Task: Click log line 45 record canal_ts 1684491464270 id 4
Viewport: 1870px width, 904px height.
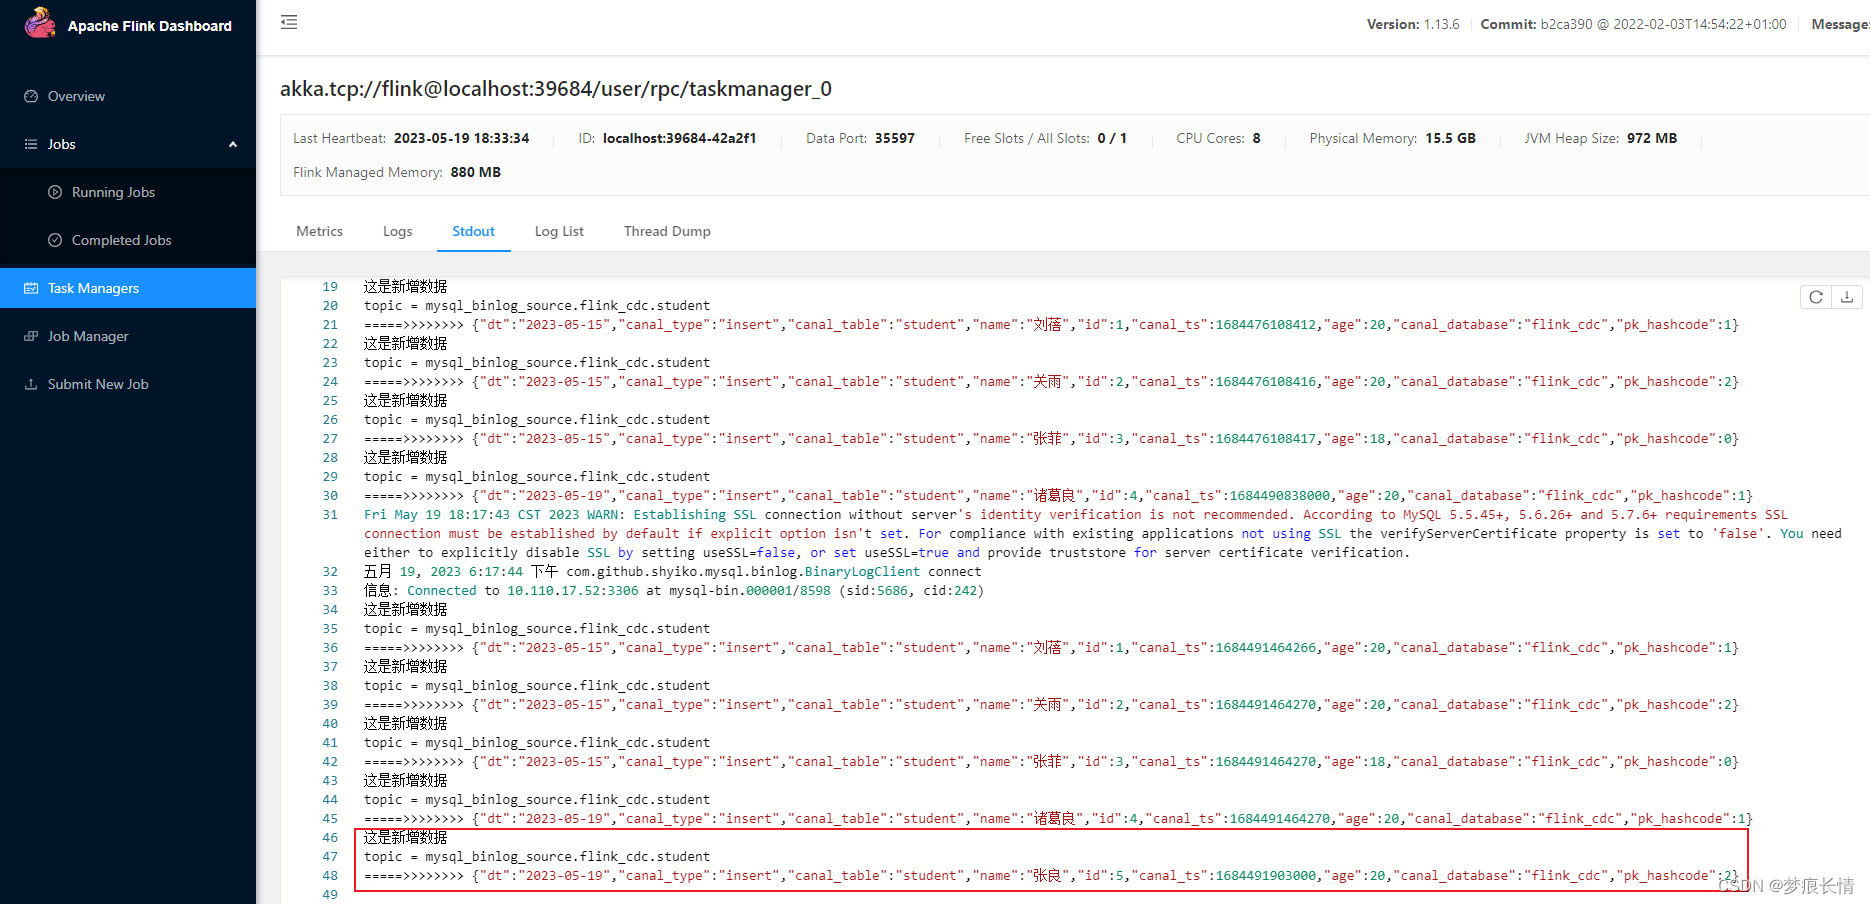Action: [1058, 819]
